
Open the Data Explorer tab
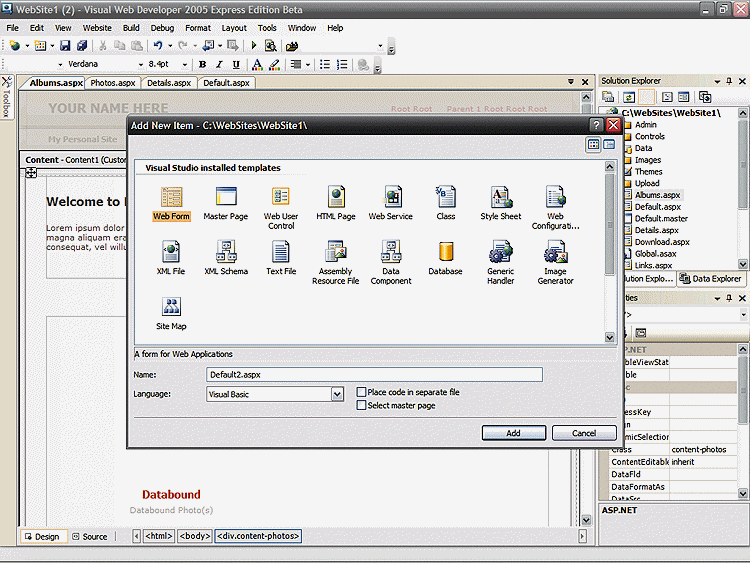pyautogui.click(x=710, y=279)
